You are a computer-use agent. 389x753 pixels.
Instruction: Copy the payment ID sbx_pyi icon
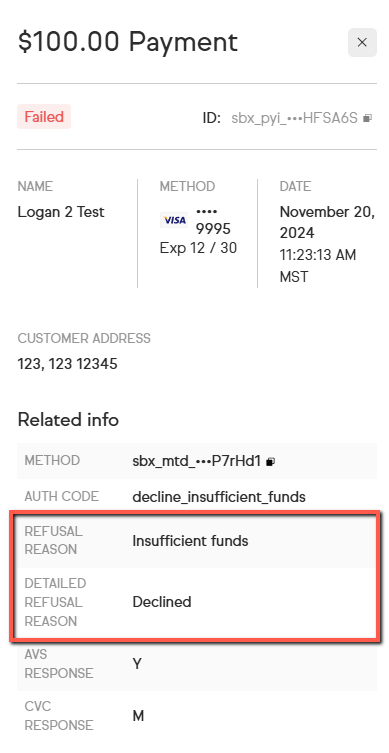tap(367, 118)
